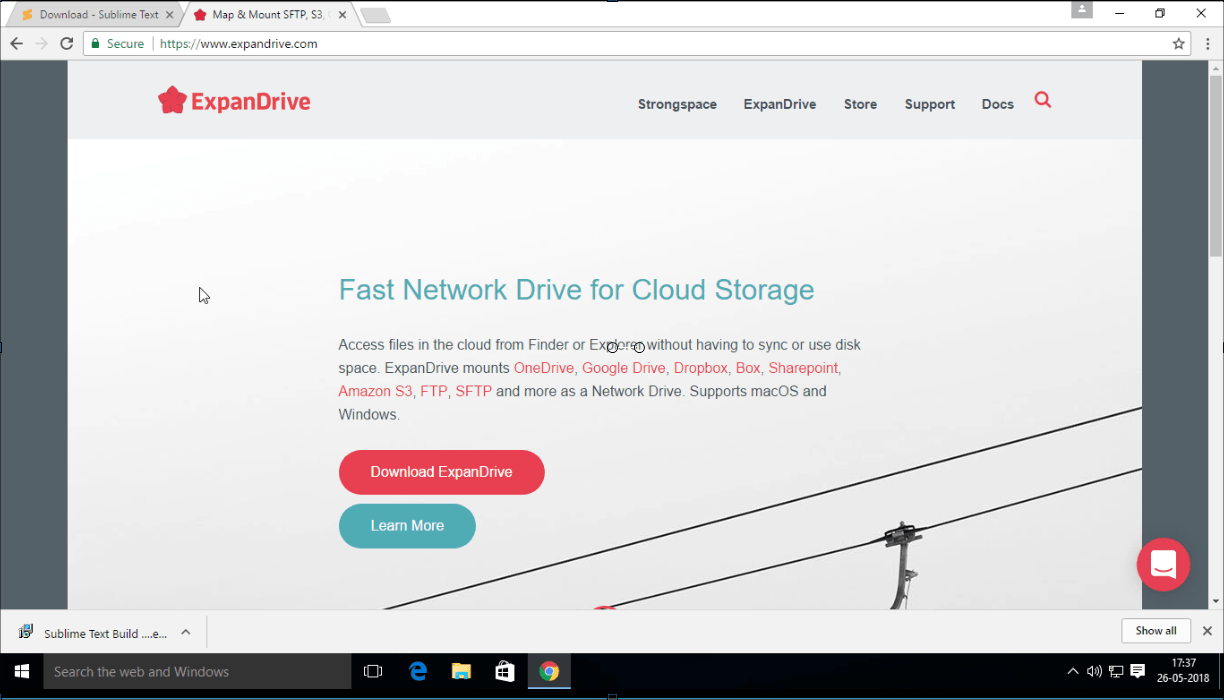Click the page vertical scrollbar thumb
The image size is (1224, 700).
(x=1216, y=165)
